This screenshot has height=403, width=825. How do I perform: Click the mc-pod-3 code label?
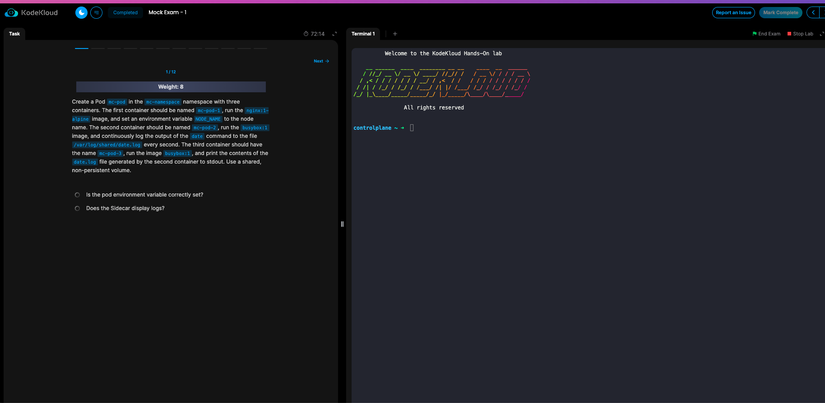[110, 153]
